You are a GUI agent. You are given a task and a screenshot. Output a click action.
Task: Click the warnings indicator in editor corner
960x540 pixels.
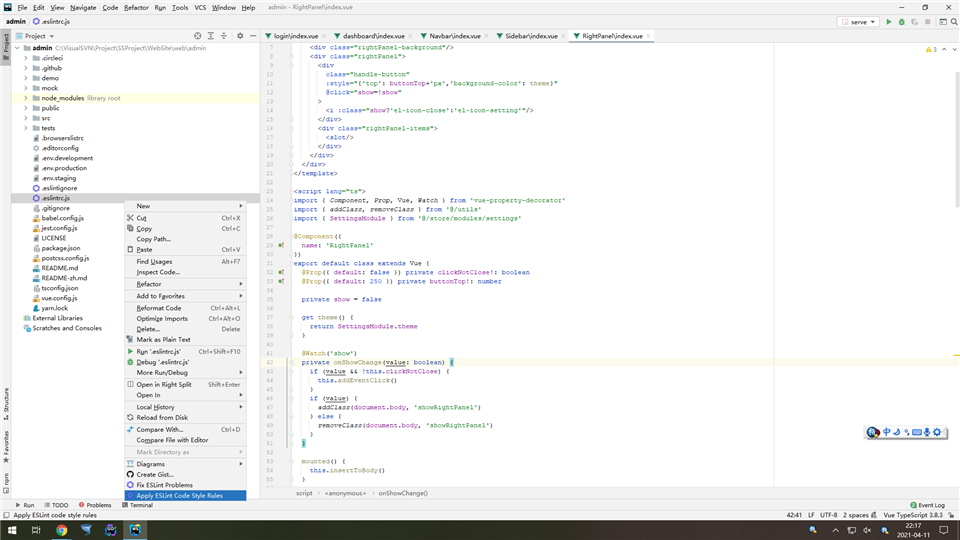click(x=931, y=49)
